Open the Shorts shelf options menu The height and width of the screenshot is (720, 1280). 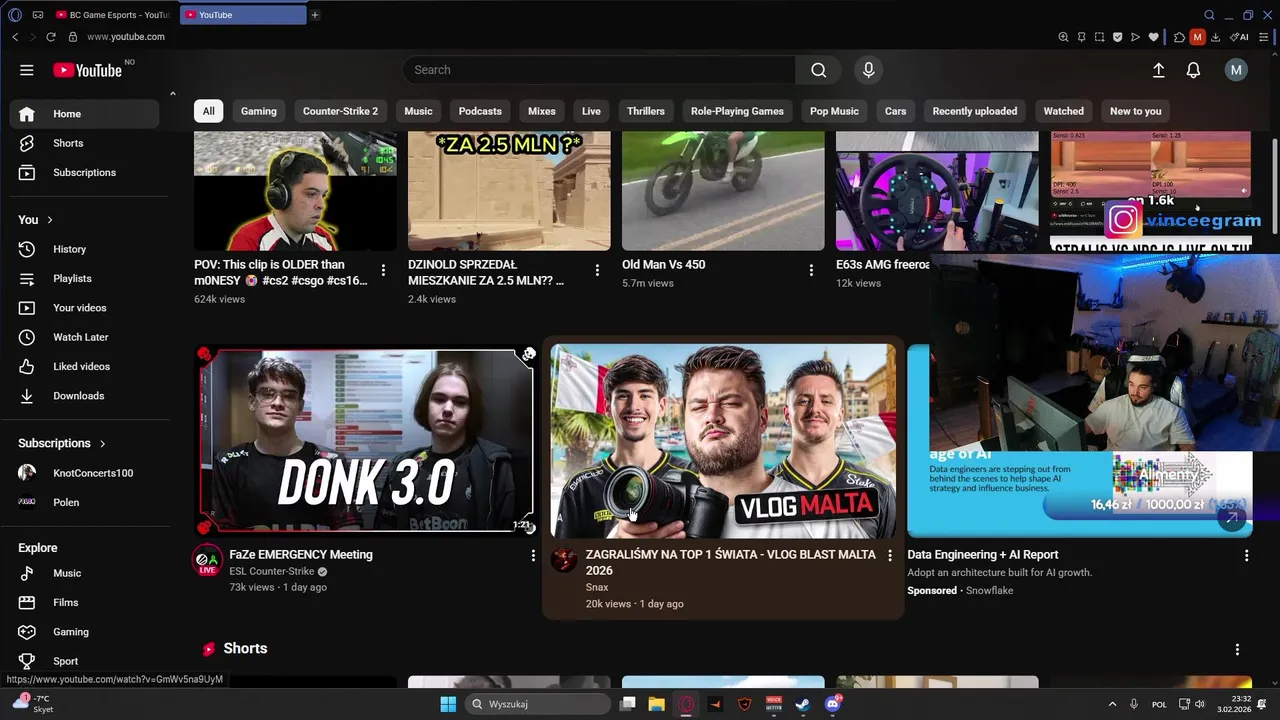[x=1237, y=649]
